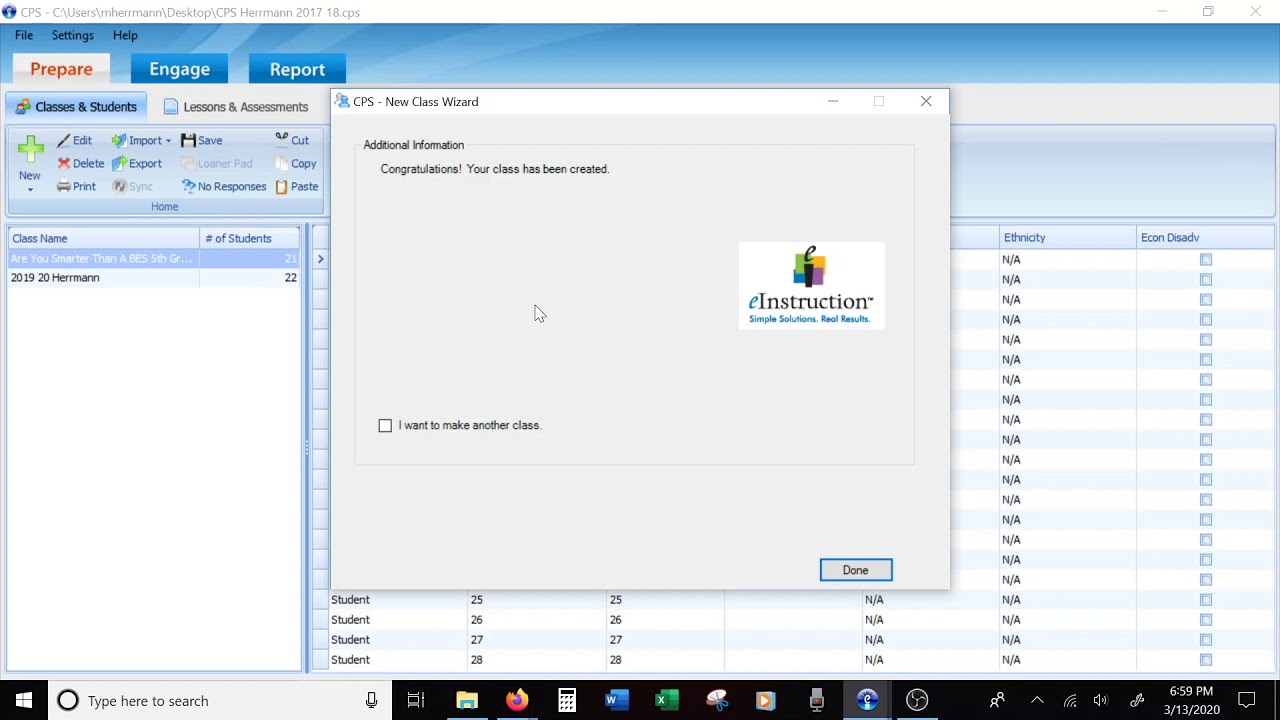Switch to the Report tab
Screen dimensions: 1280x720
pos(297,69)
